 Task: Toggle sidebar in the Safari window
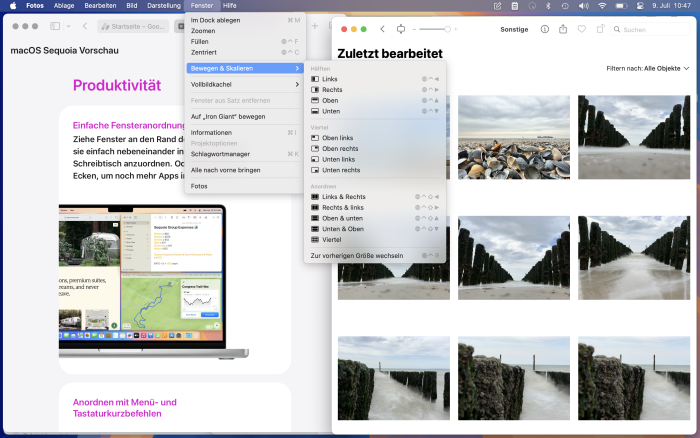[x=55, y=26]
